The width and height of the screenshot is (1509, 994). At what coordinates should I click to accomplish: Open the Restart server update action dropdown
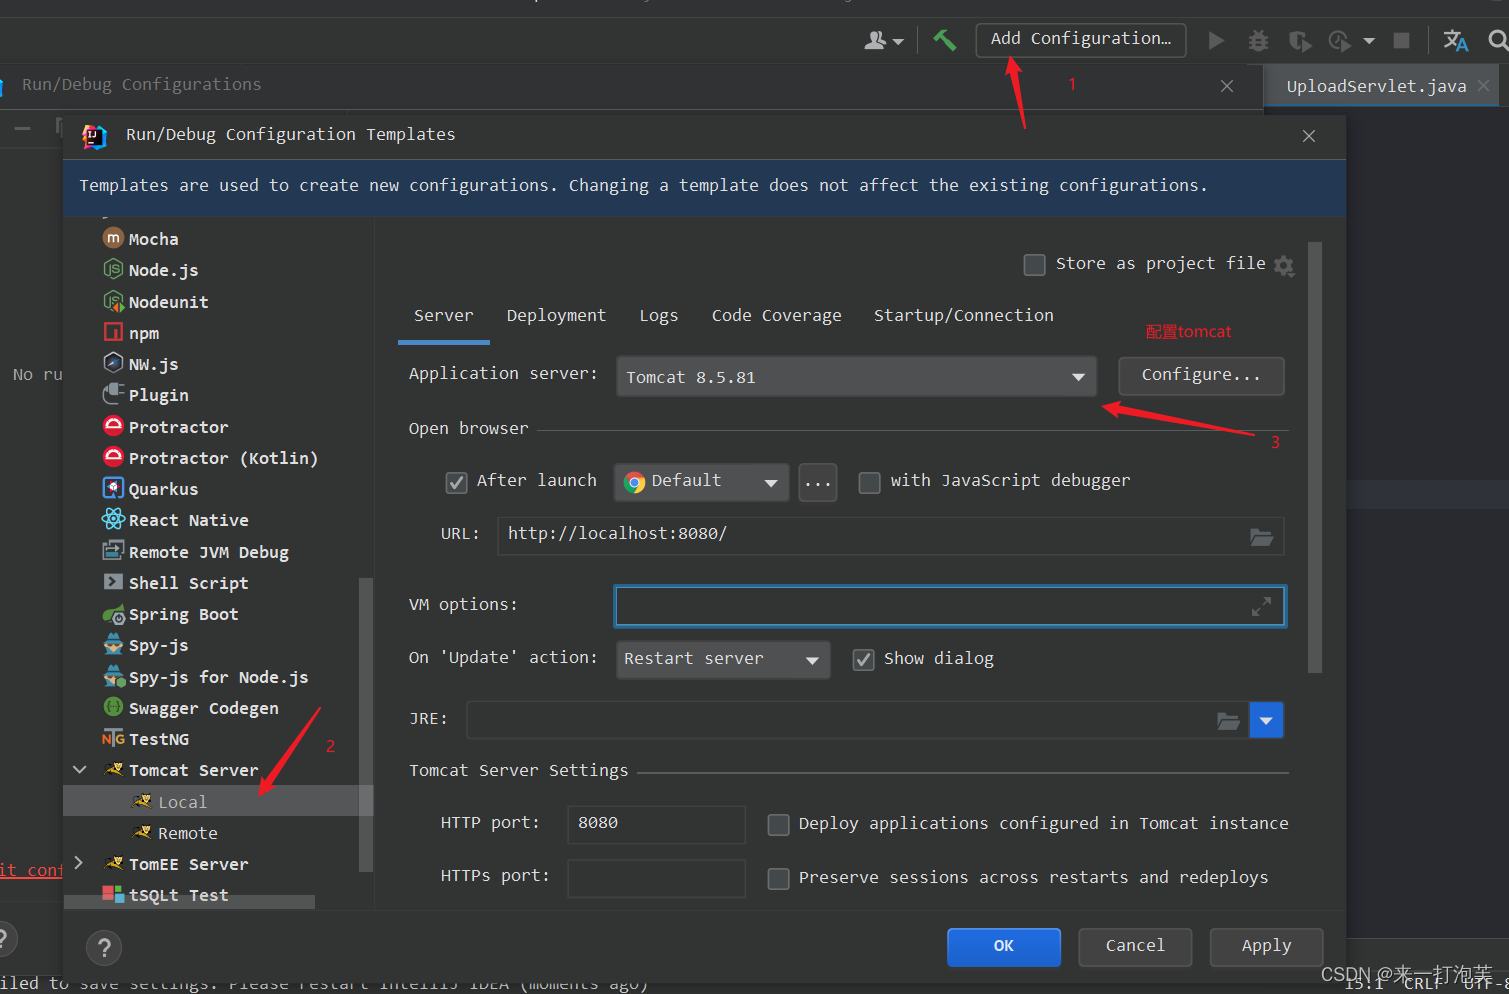point(723,660)
